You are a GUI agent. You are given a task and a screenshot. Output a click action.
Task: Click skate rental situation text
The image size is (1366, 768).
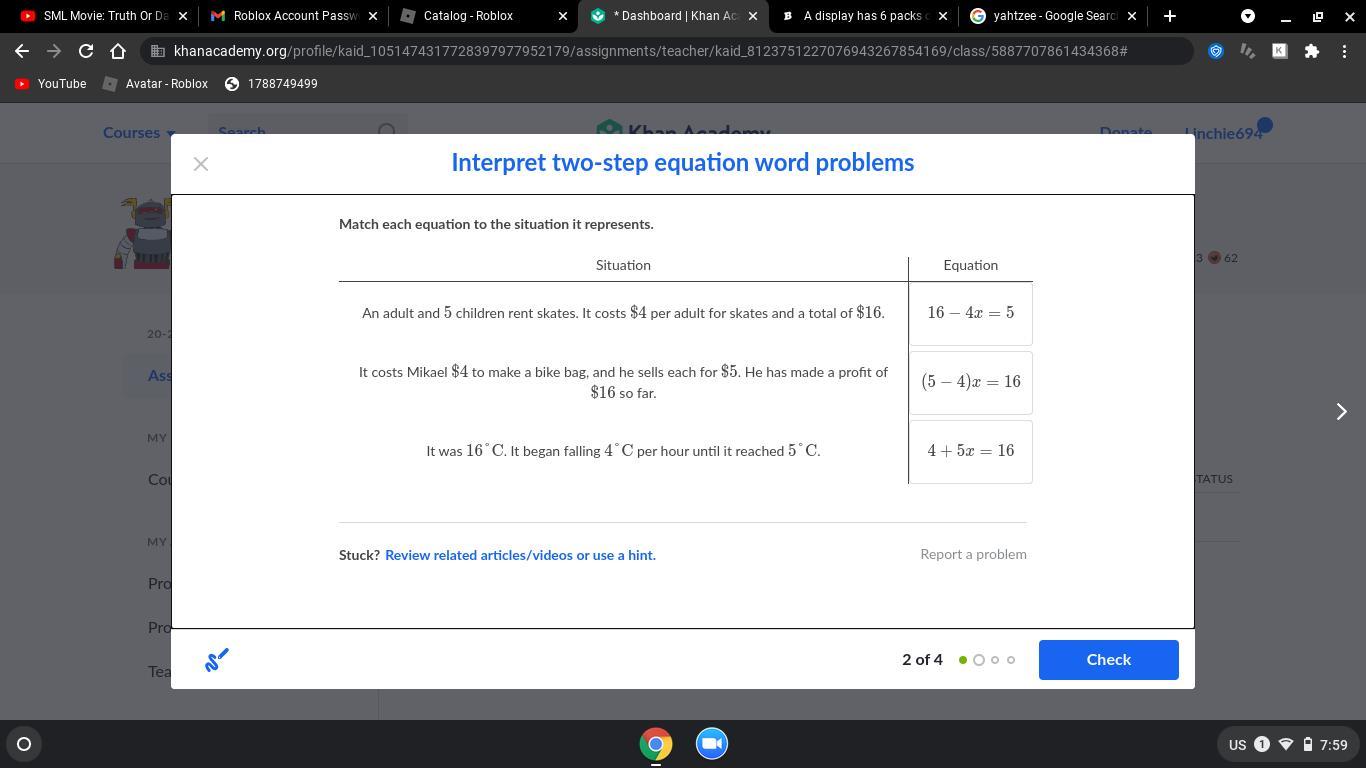623,313
